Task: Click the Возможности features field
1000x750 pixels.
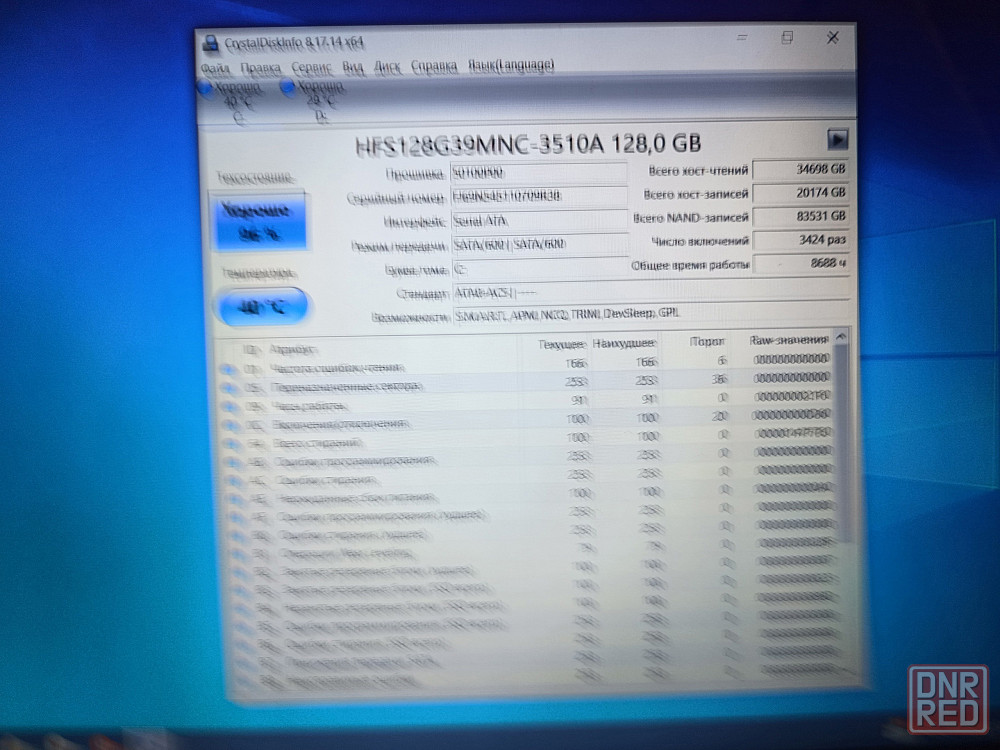Action: [x=651, y=314]
